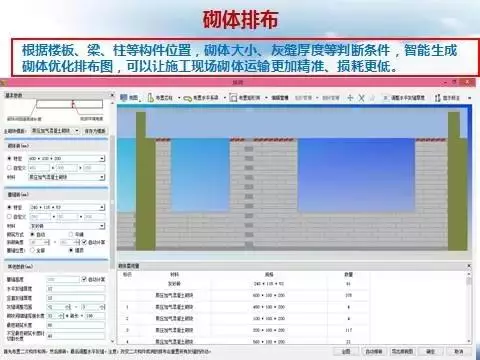This screenshot has height=360, width=480.
Task: Select the 'all' filler position radio
Action: pos(33,250)
